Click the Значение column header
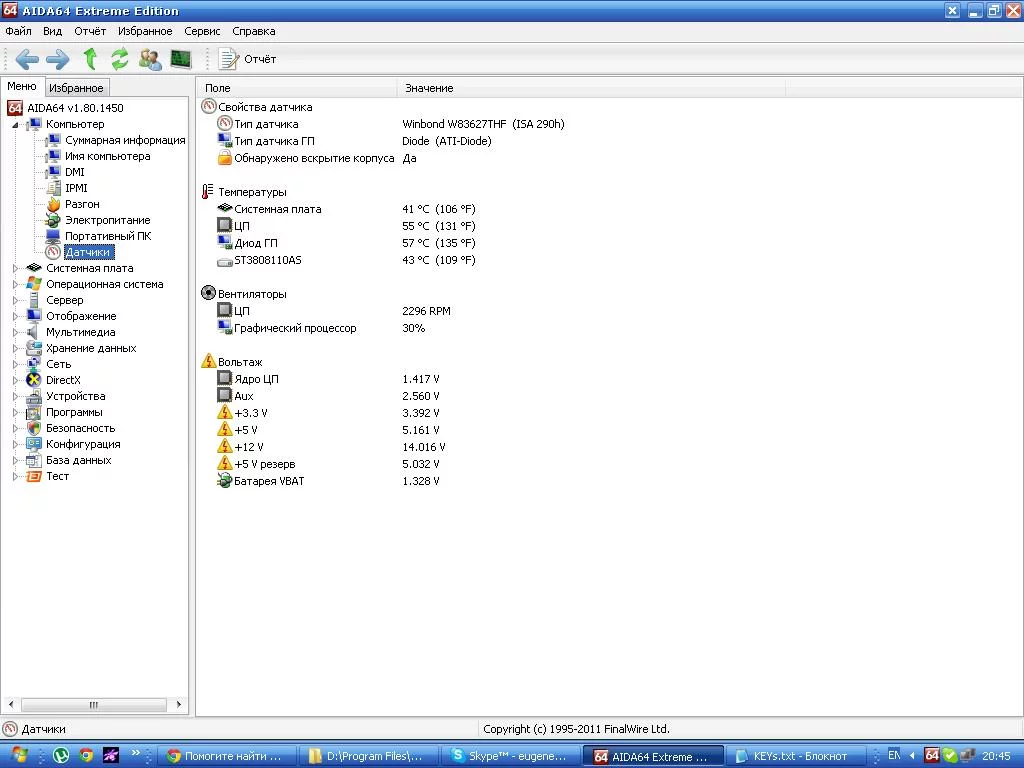The height and width of the screenshot is (768, 1024). [x=591, y=88]
